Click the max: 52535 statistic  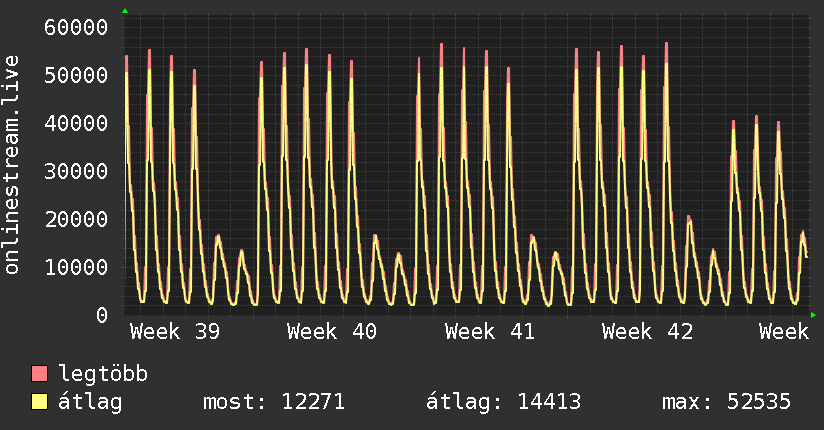(x=726, y=402)
